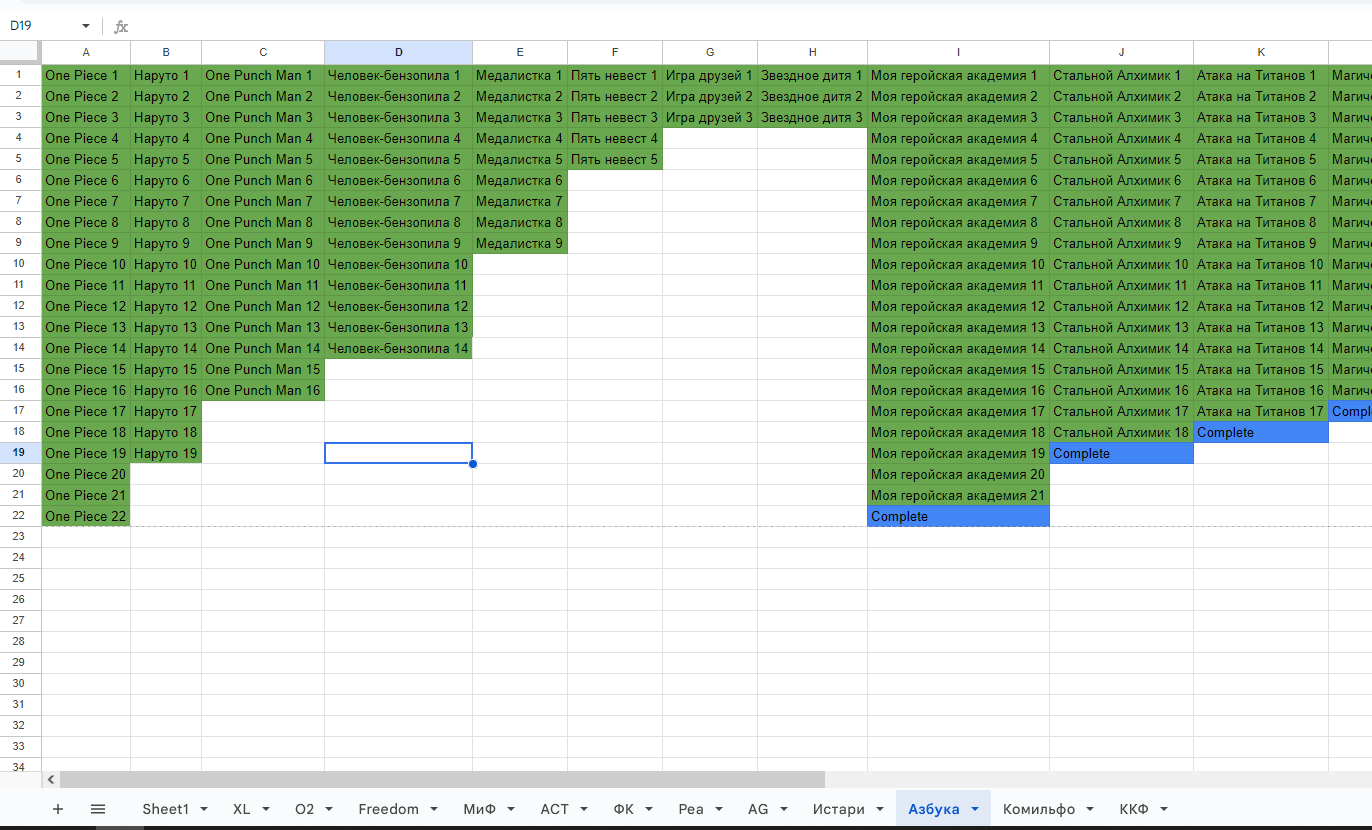Select cell 'Атака на Титанов 17'
The height and width of the screenshot is (830, 1372).
click(x=1261, y=411)
